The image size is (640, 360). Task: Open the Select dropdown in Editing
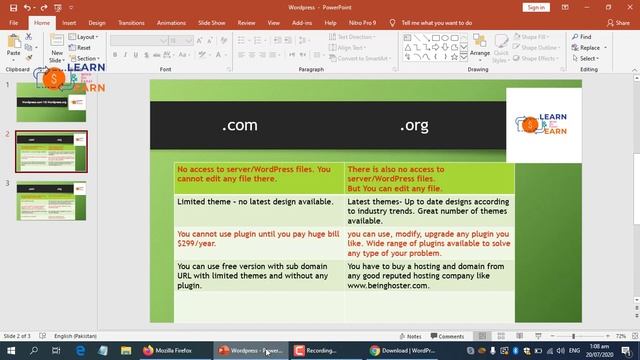[x=586, y=58]
